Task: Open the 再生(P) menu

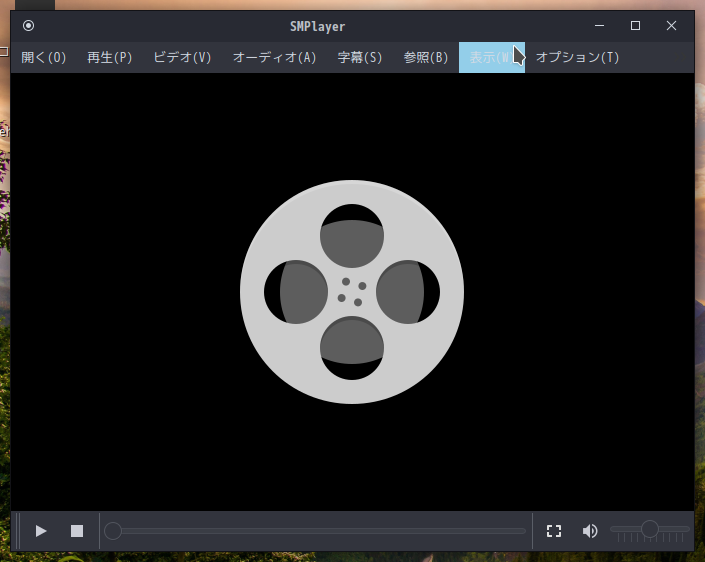Action: click(x=109, y=58)
